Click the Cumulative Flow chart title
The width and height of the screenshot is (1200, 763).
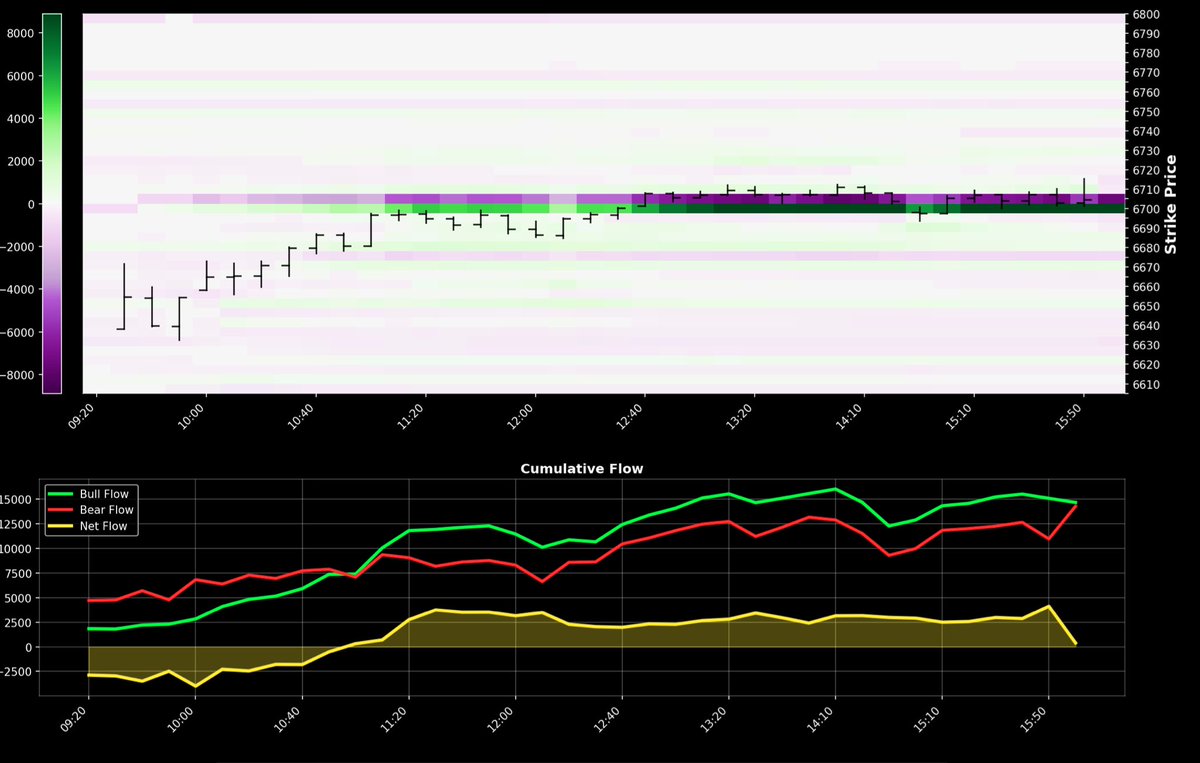click(x=581, y=468)
